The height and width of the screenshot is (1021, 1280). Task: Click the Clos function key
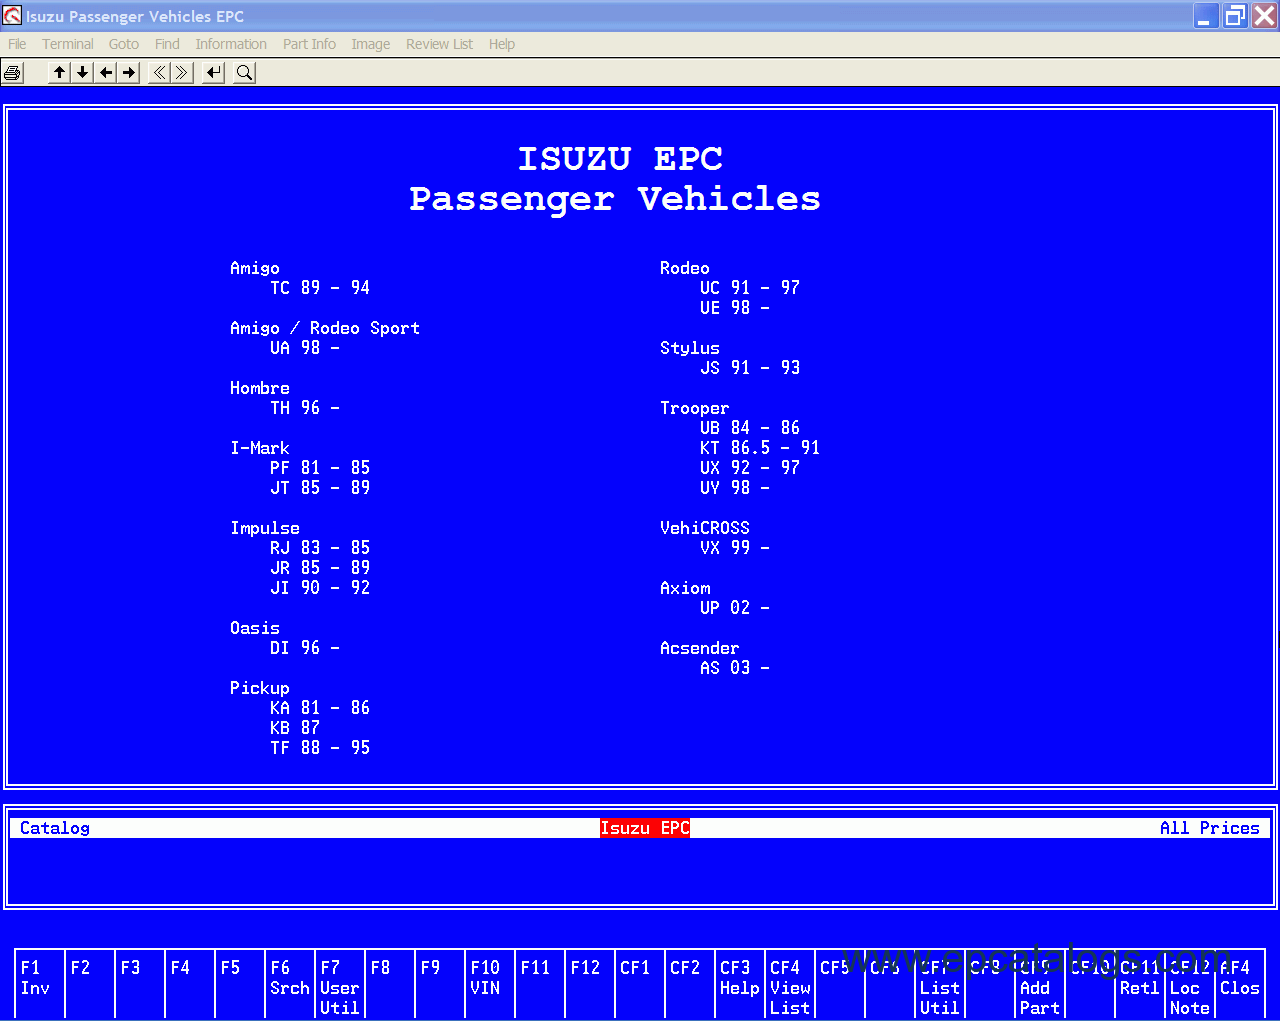(x=1240, y=984)
